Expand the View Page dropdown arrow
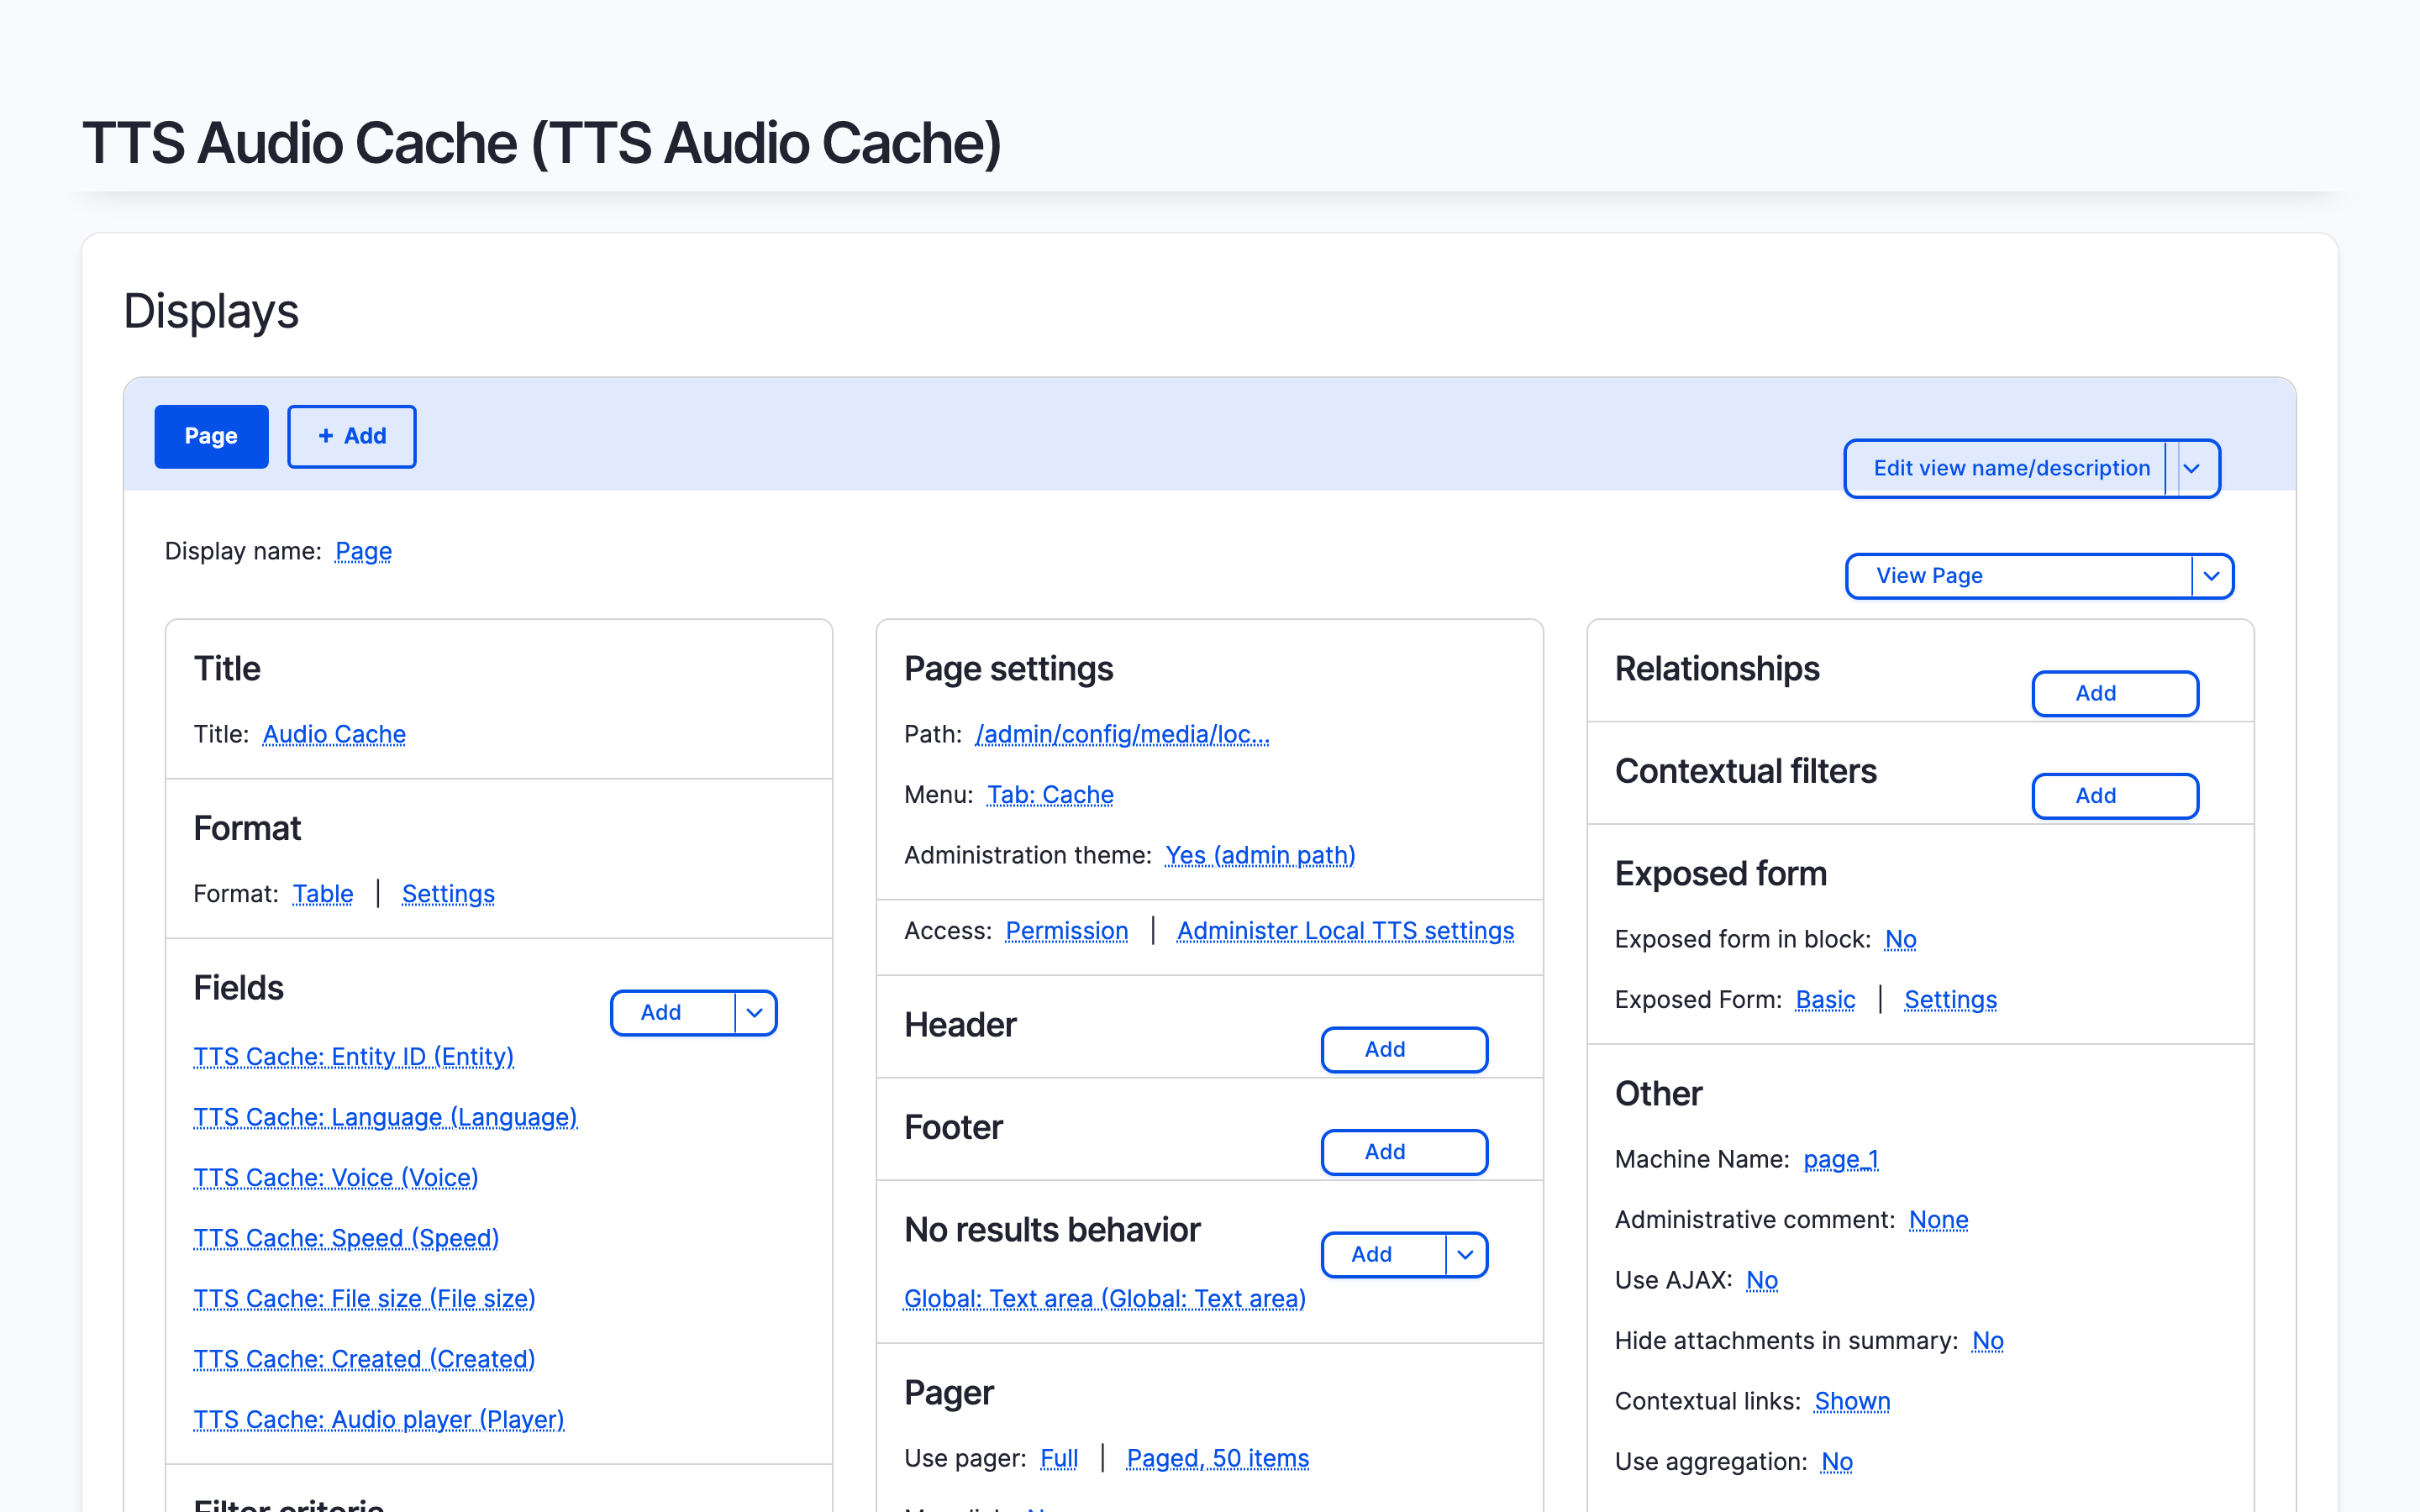Screen dimensions: 2420x1512 pos(2212,576)
